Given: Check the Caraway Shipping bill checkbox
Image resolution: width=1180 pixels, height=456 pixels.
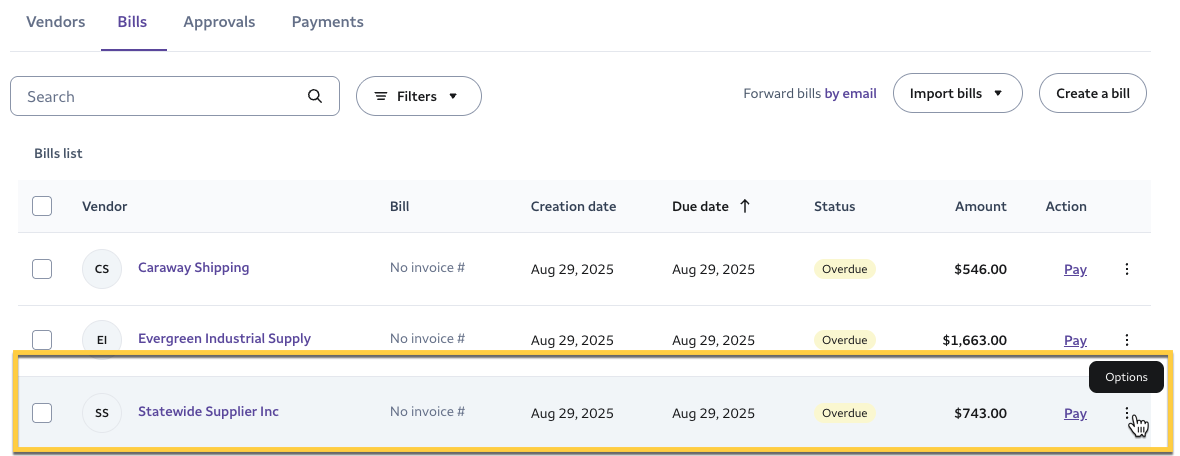Looking at the screenshot, I should 42,269.
